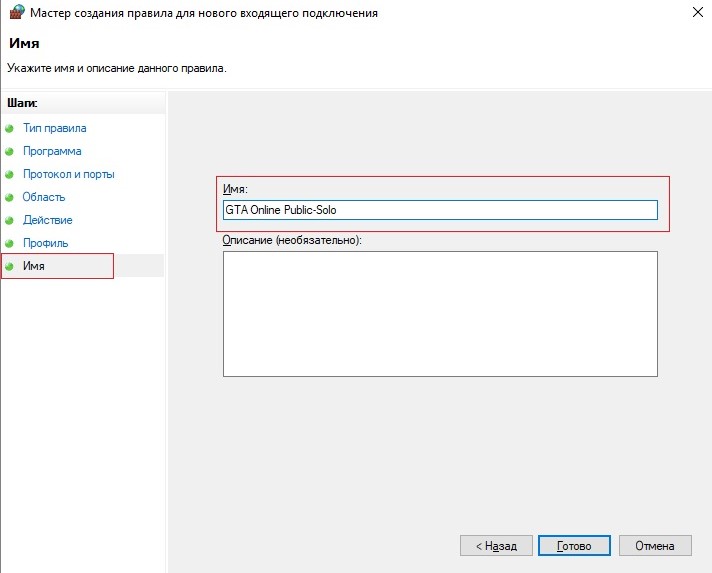Click green bullet beside the 'Имя' step
Image resolution: width=712 pixels, height=573 pixels.
tap(10, 267)
